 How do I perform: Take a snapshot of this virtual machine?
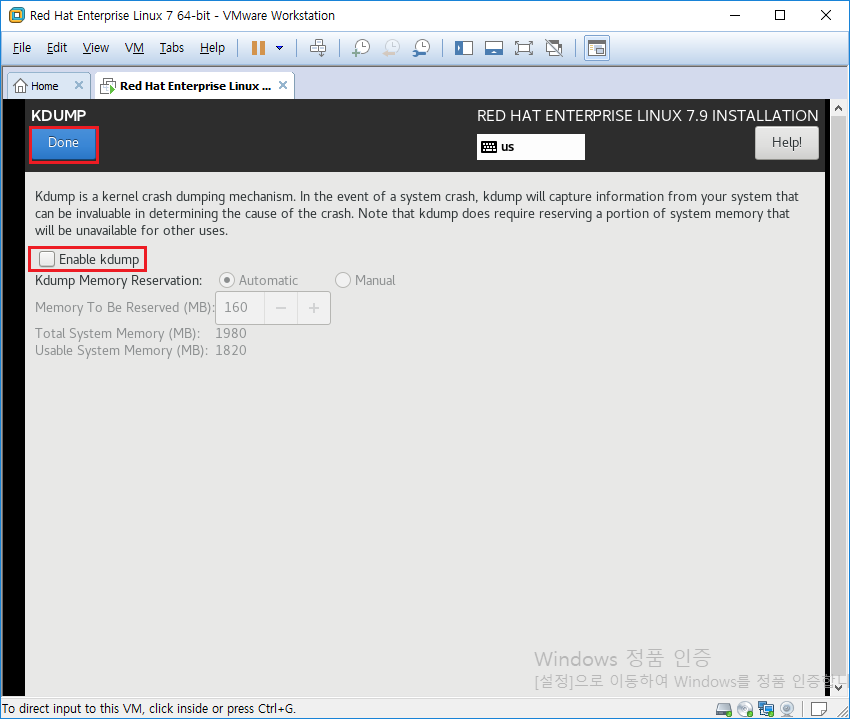[x=361, y=48]
